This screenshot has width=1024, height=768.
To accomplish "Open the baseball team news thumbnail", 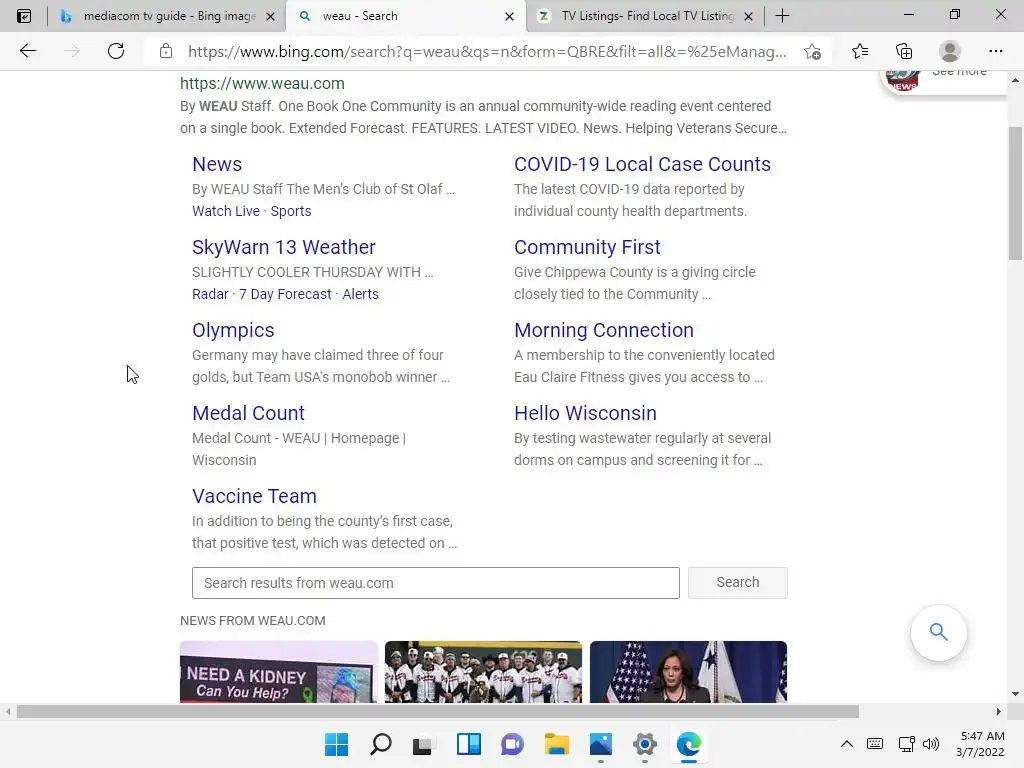I will point(483,672).
